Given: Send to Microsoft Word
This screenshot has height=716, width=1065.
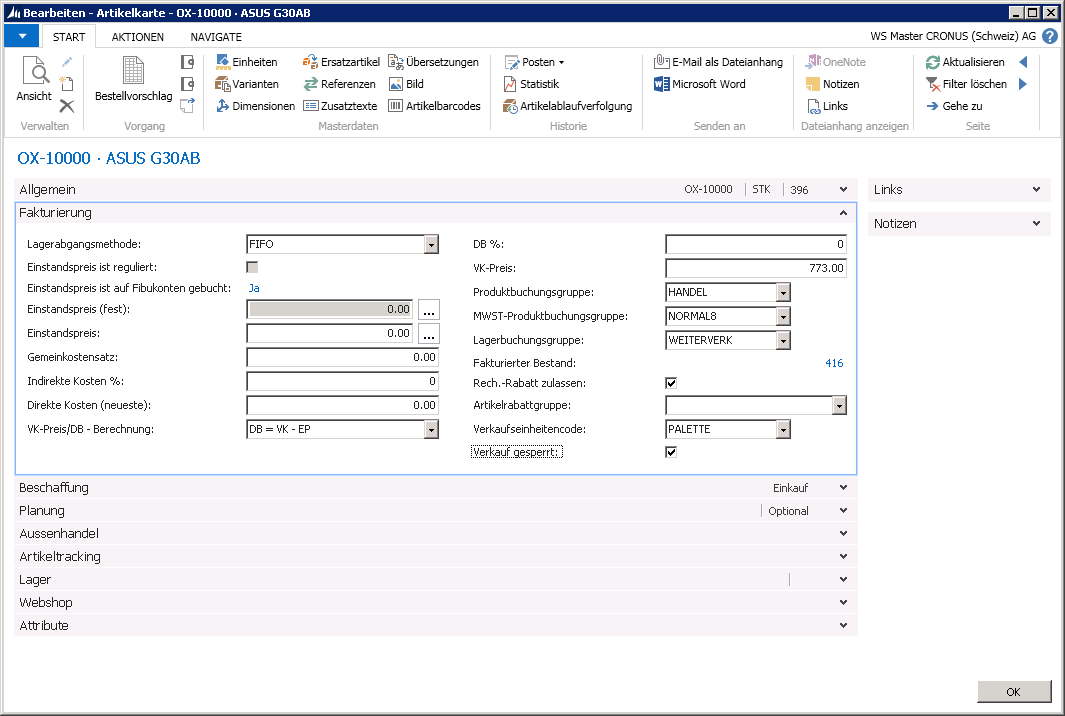Looking at the screenshot, I should coord(700,84).
